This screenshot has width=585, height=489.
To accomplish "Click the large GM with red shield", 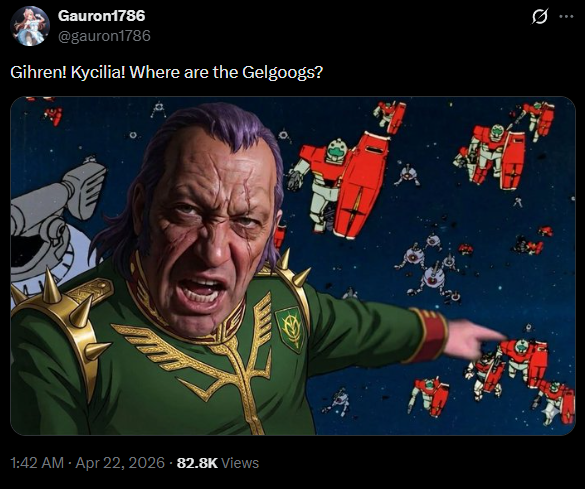I will [338, 185].
